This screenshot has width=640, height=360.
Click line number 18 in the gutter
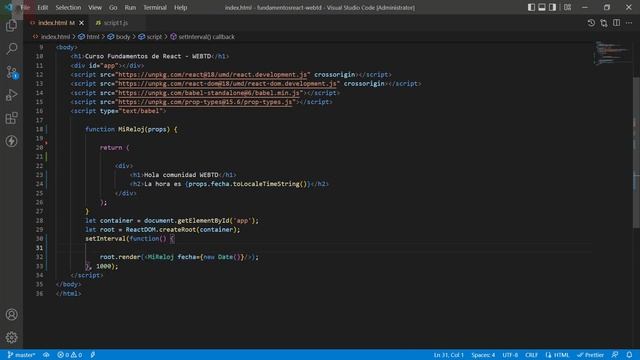[39, 129]
